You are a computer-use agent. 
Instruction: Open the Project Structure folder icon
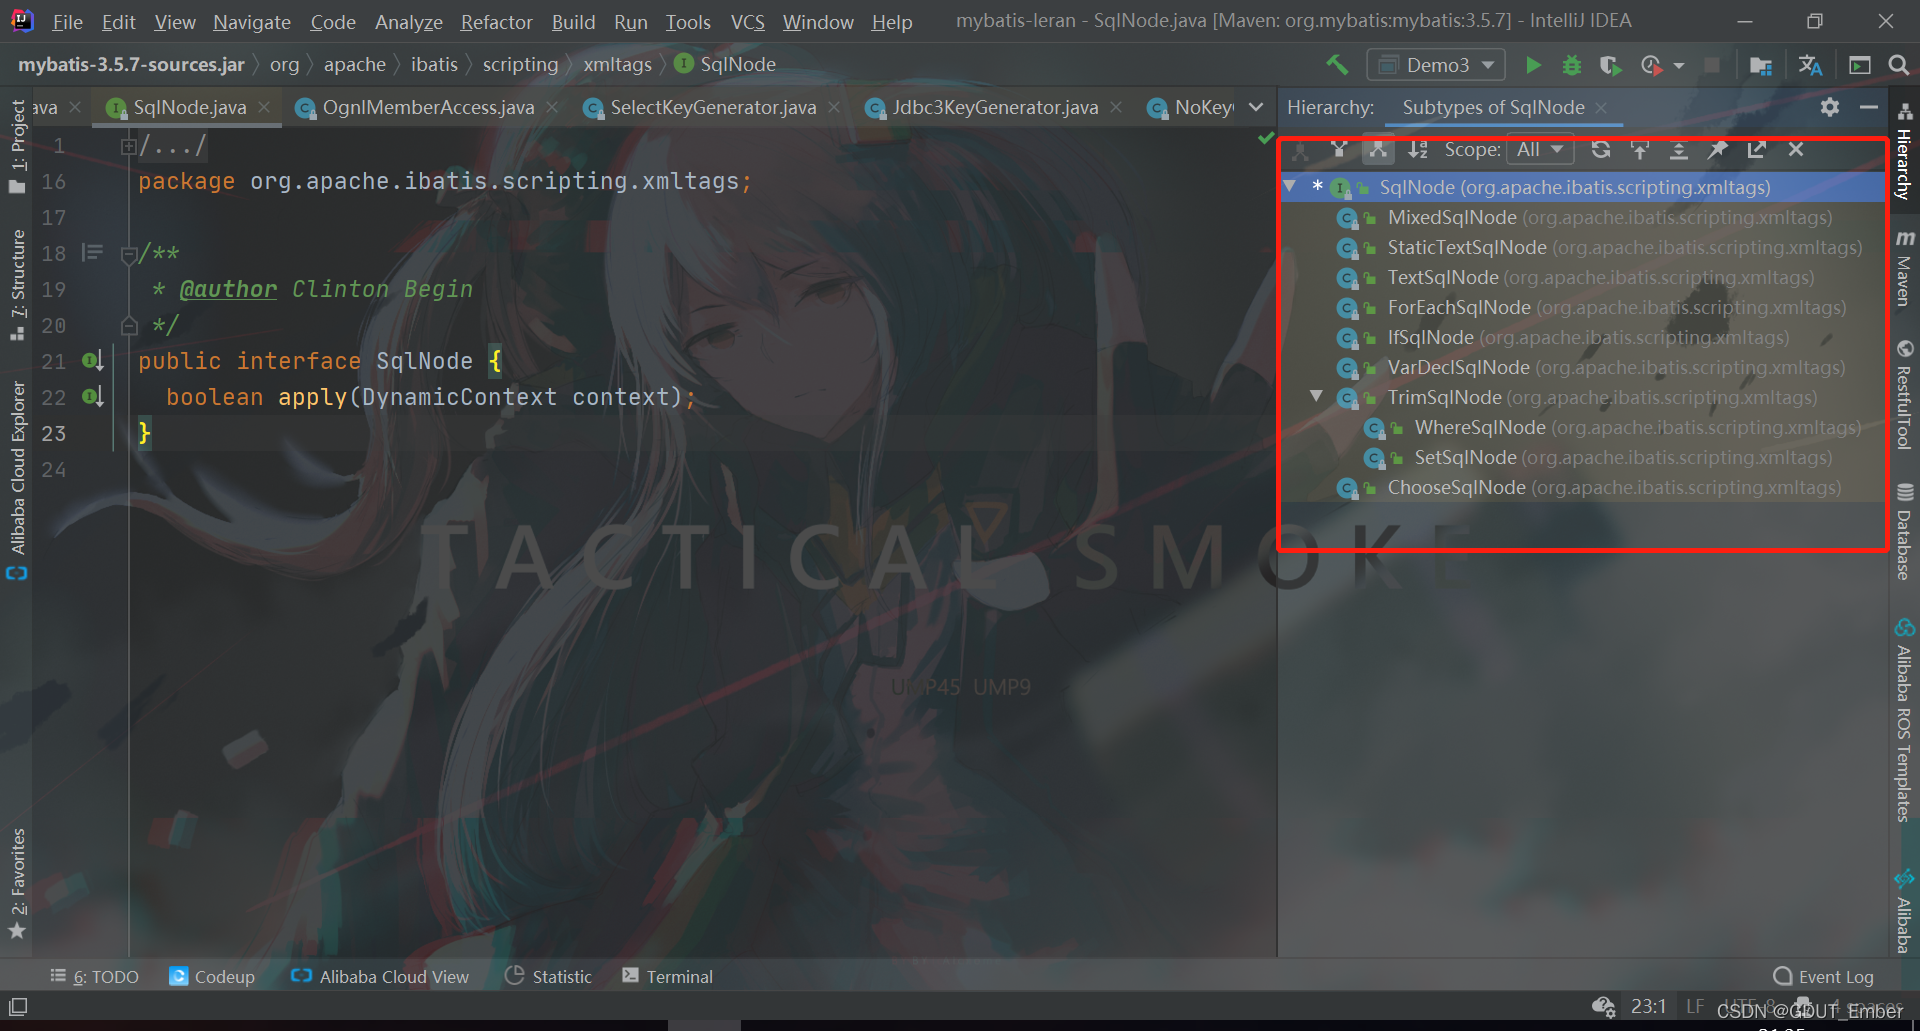(x=1761, y=65)
